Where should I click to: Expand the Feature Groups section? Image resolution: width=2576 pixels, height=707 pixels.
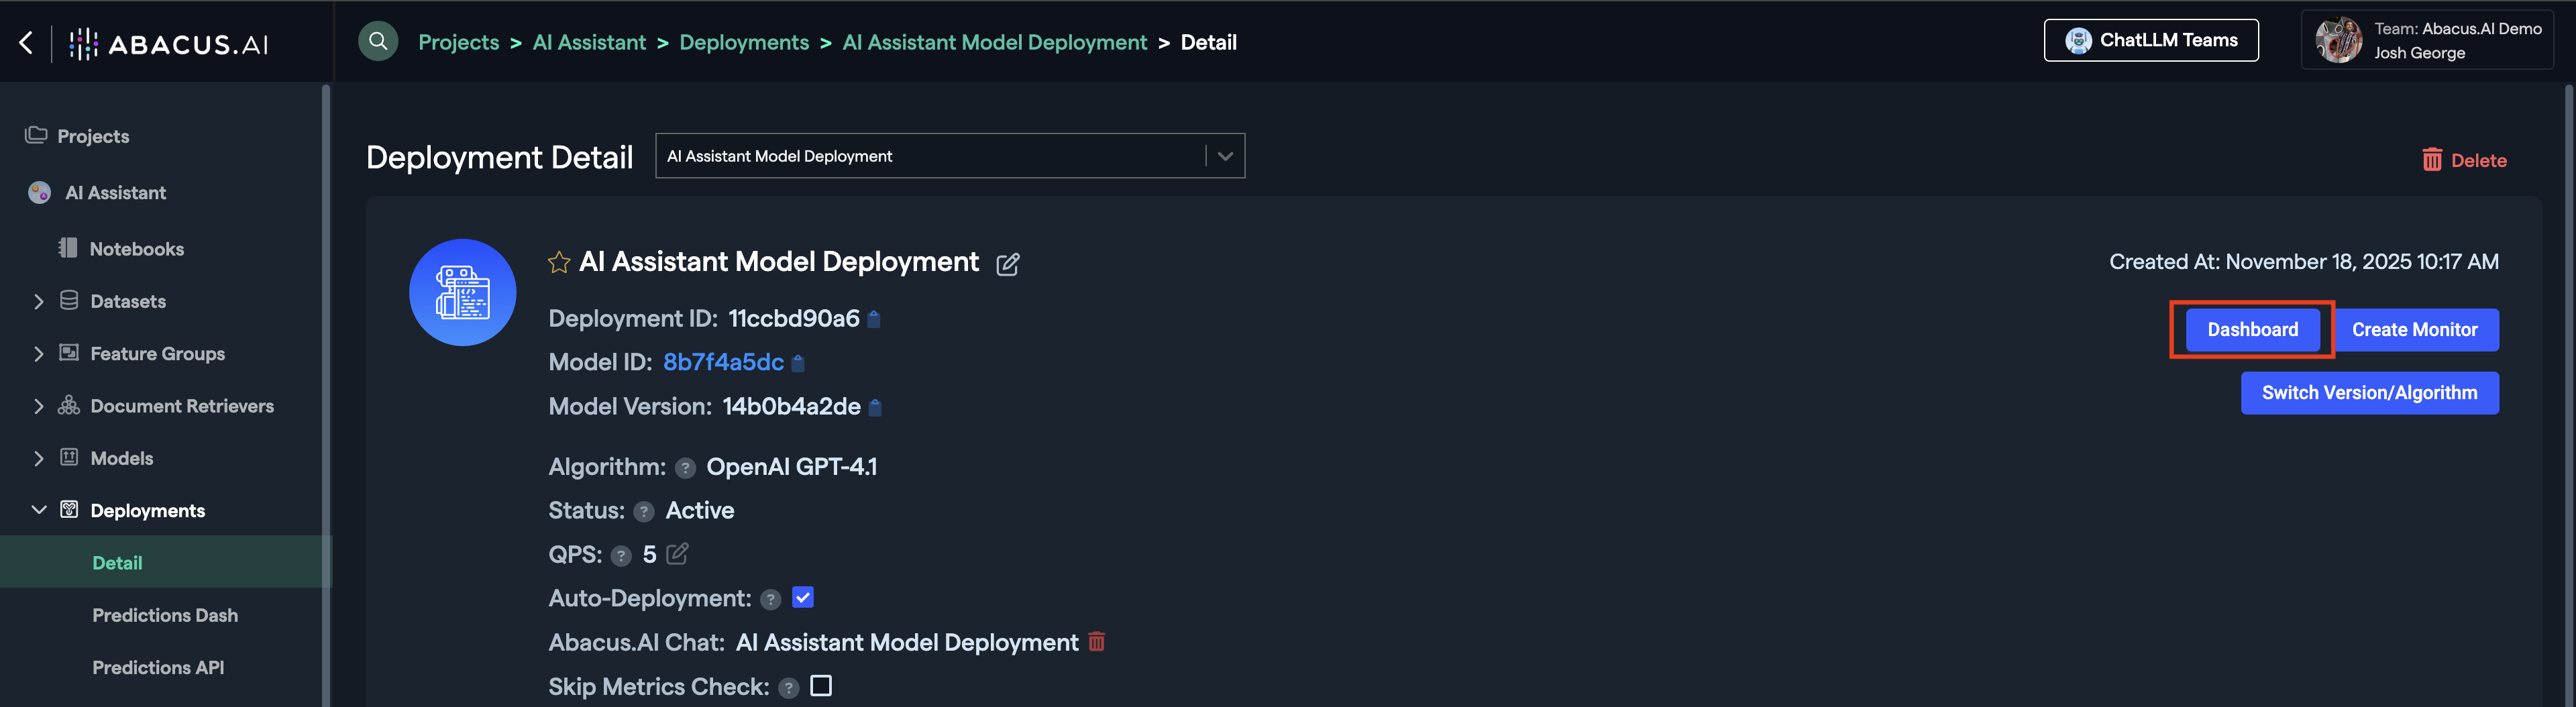point(39,354)
